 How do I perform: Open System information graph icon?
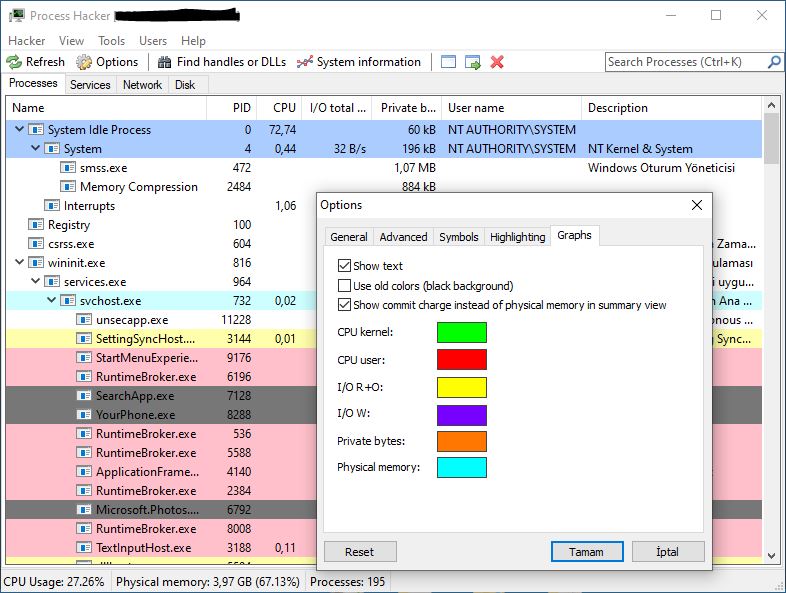[x=304, y=62]
